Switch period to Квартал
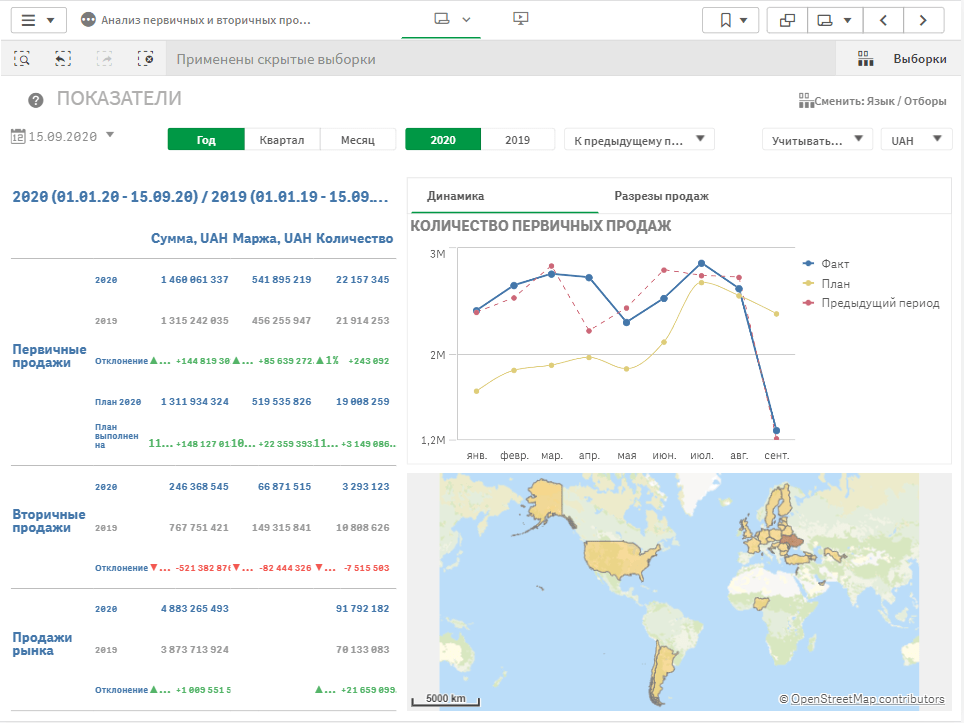964x723 pixels. point(282,140)
